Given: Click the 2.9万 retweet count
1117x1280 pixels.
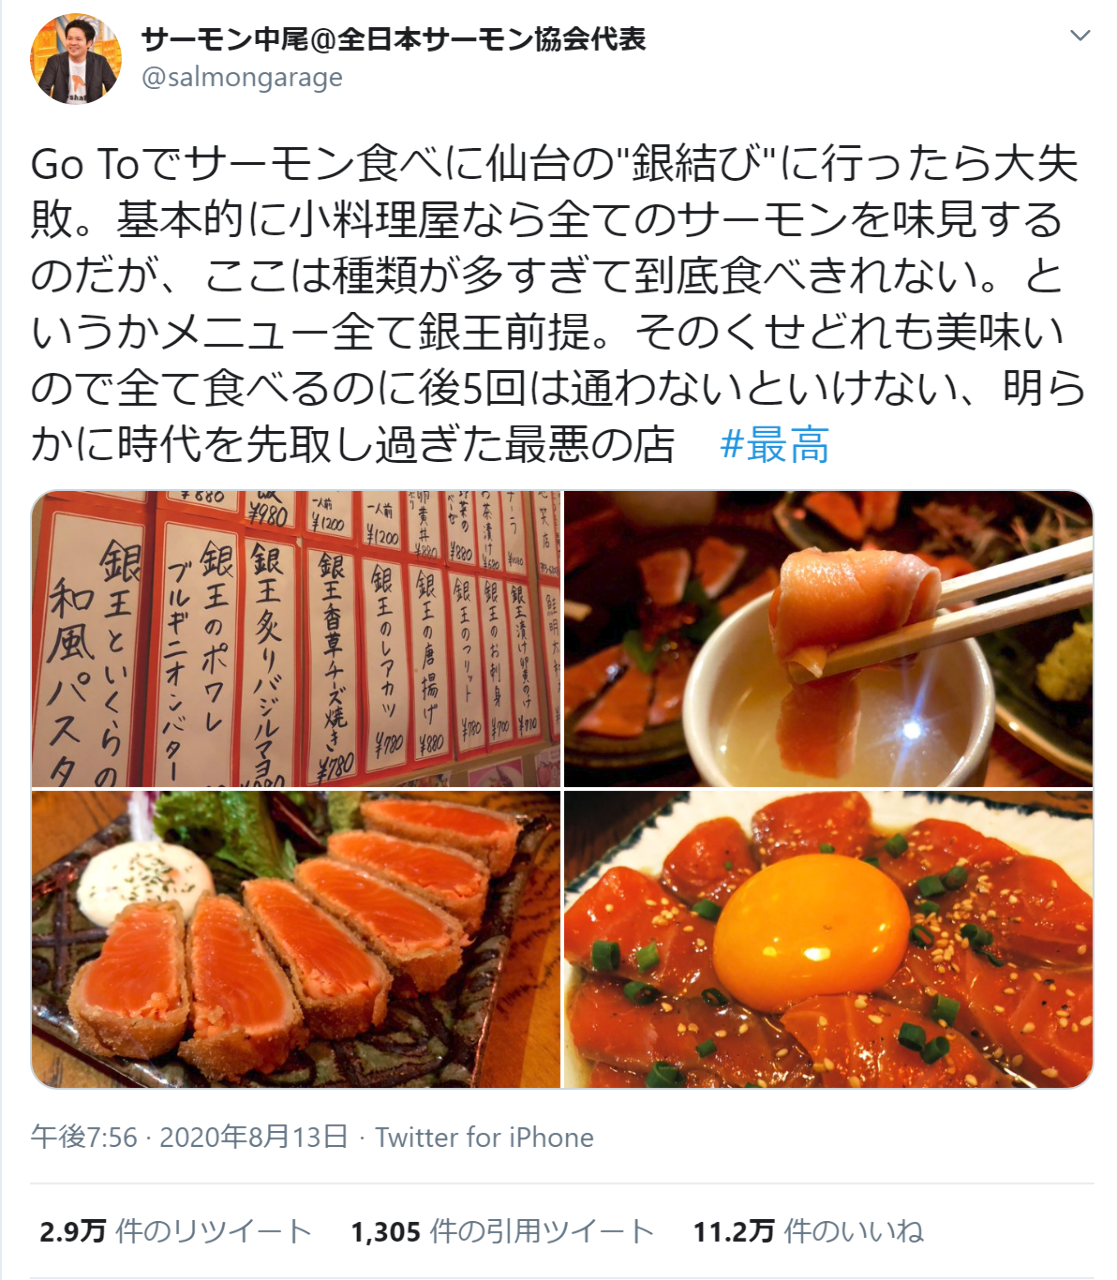Looking at the screenshot, I should [72, 1231].
